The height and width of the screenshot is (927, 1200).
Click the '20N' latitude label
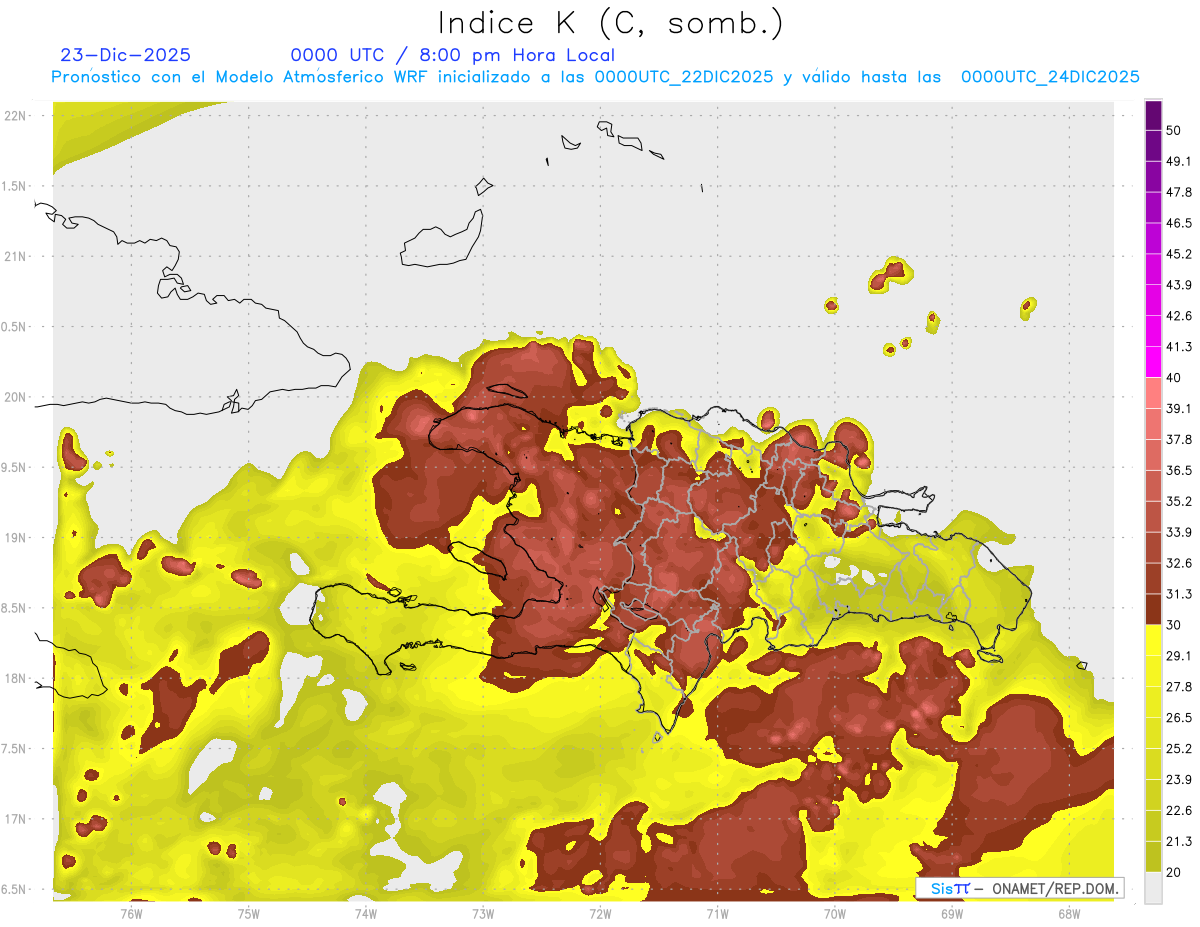click(x=17, y=397)
